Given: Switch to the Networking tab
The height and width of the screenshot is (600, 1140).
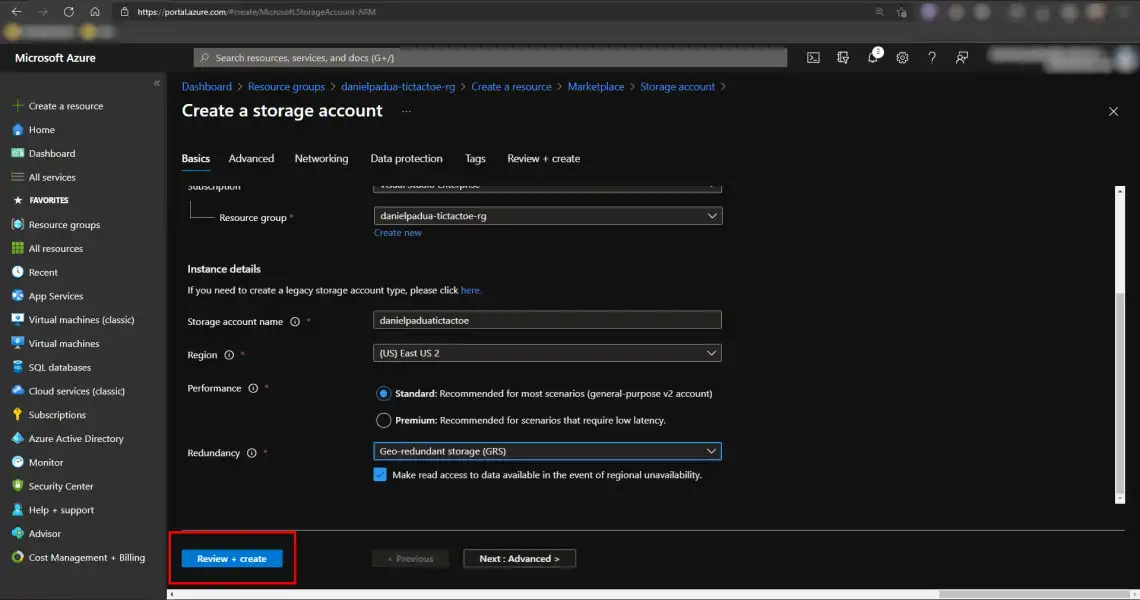Looking at the screenshot, I should coord(321,158).
